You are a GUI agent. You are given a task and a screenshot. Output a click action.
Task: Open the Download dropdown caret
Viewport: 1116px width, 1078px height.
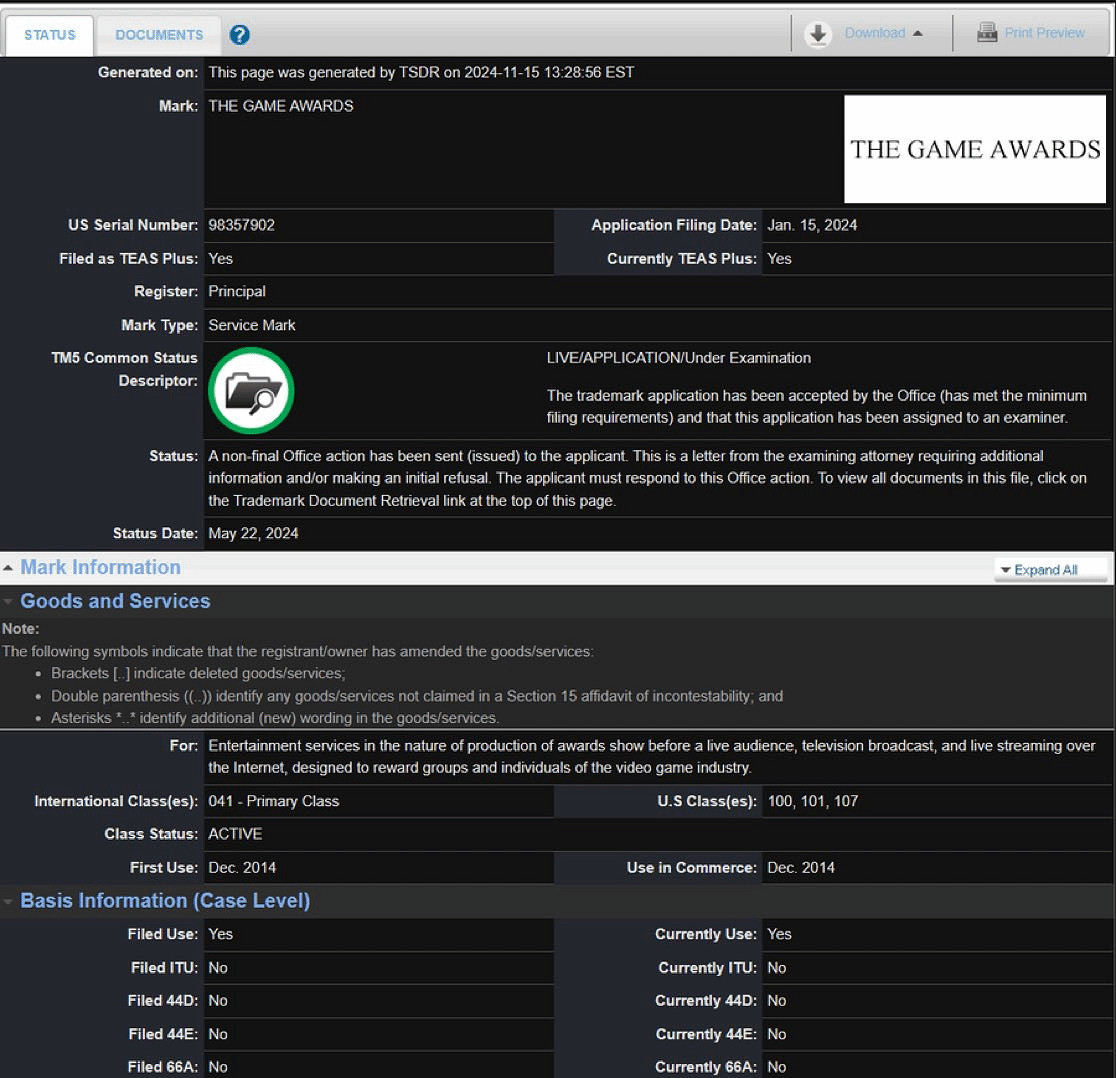[x=918, y=34]
